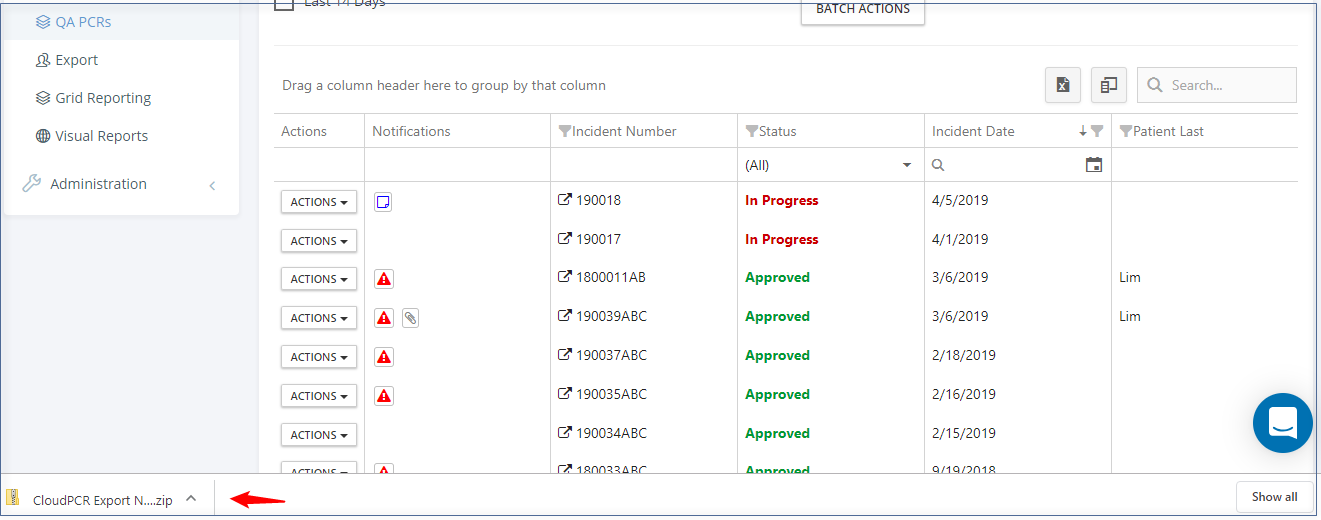Click incident date 4/1/2019
This screenshot has width=1321, height=520.
960,239
